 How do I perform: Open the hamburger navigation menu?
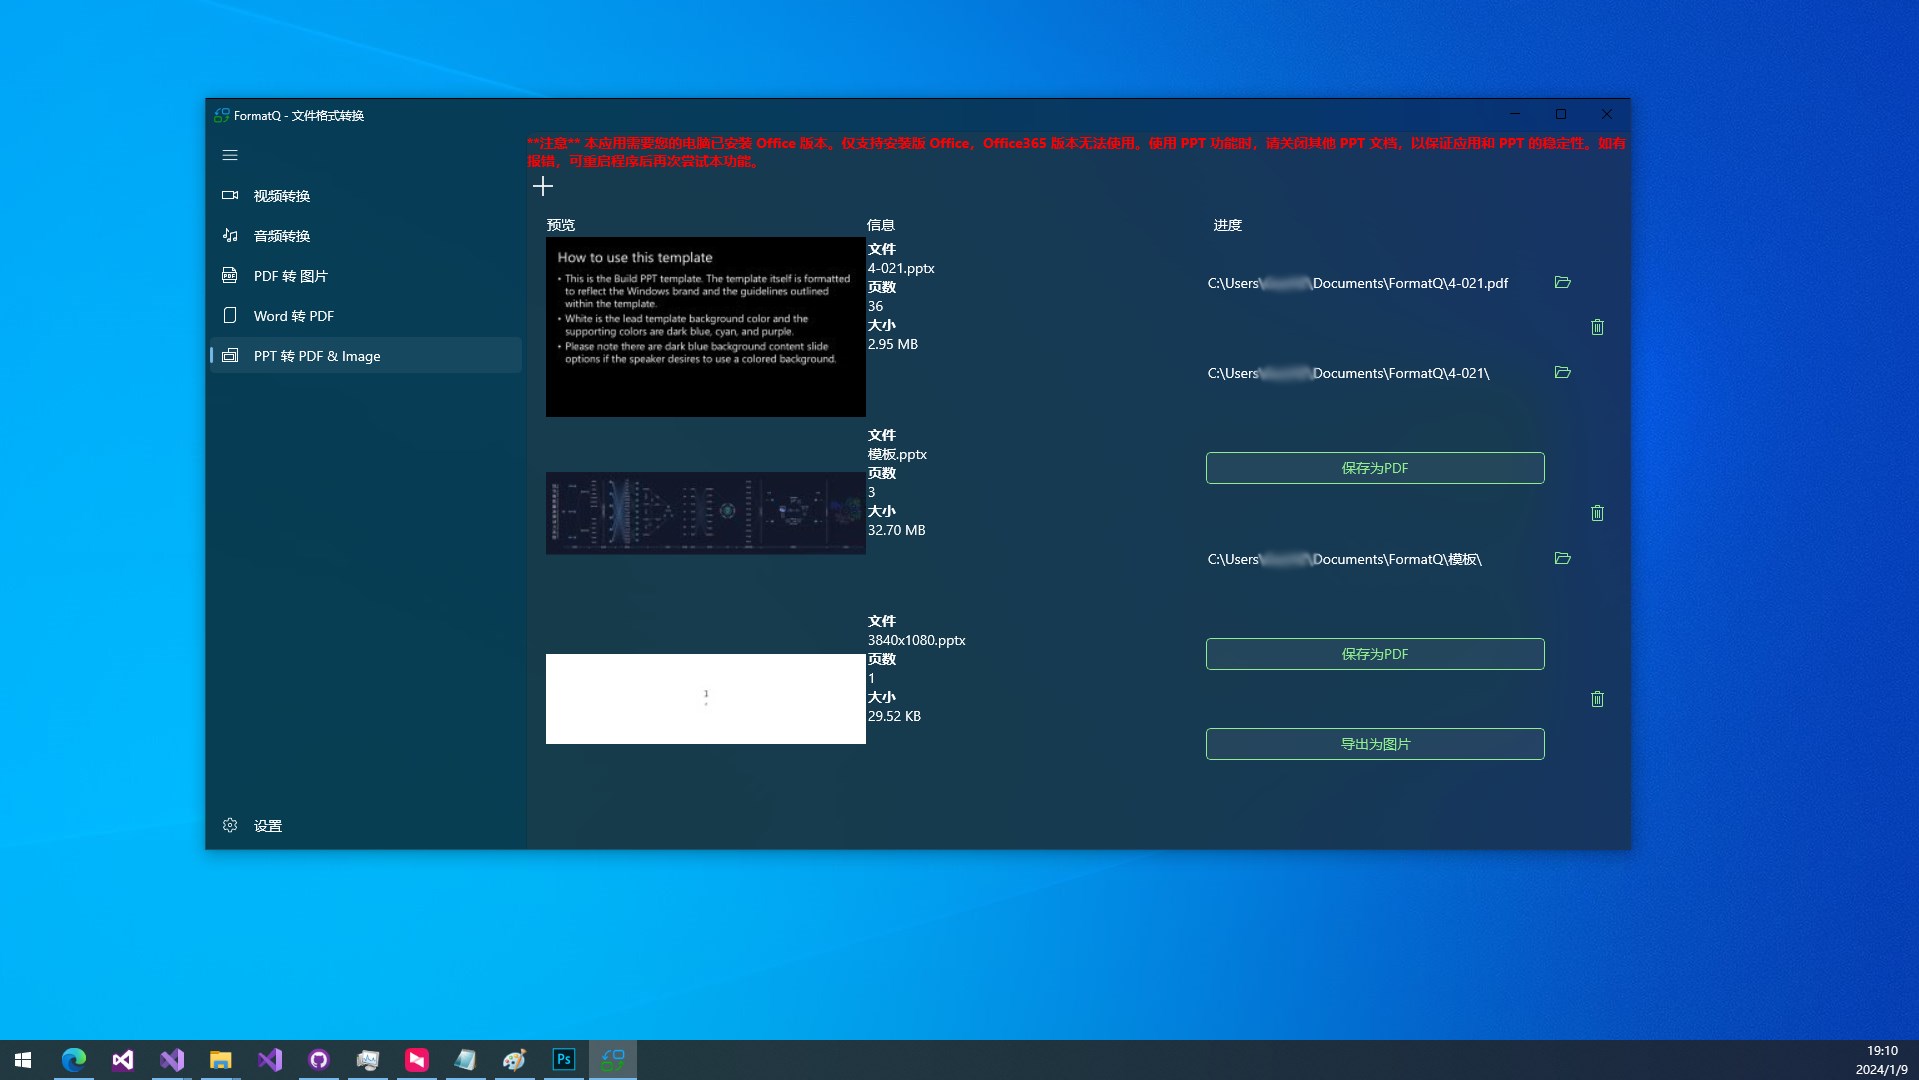(x=230, y=155)
